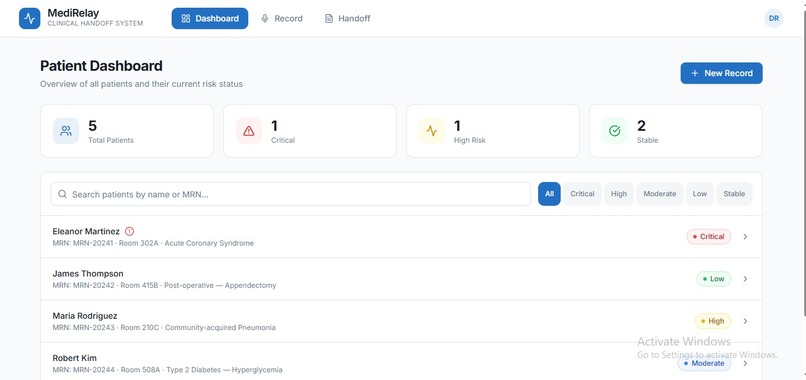Open James Thompson patient name

[88, 274]
